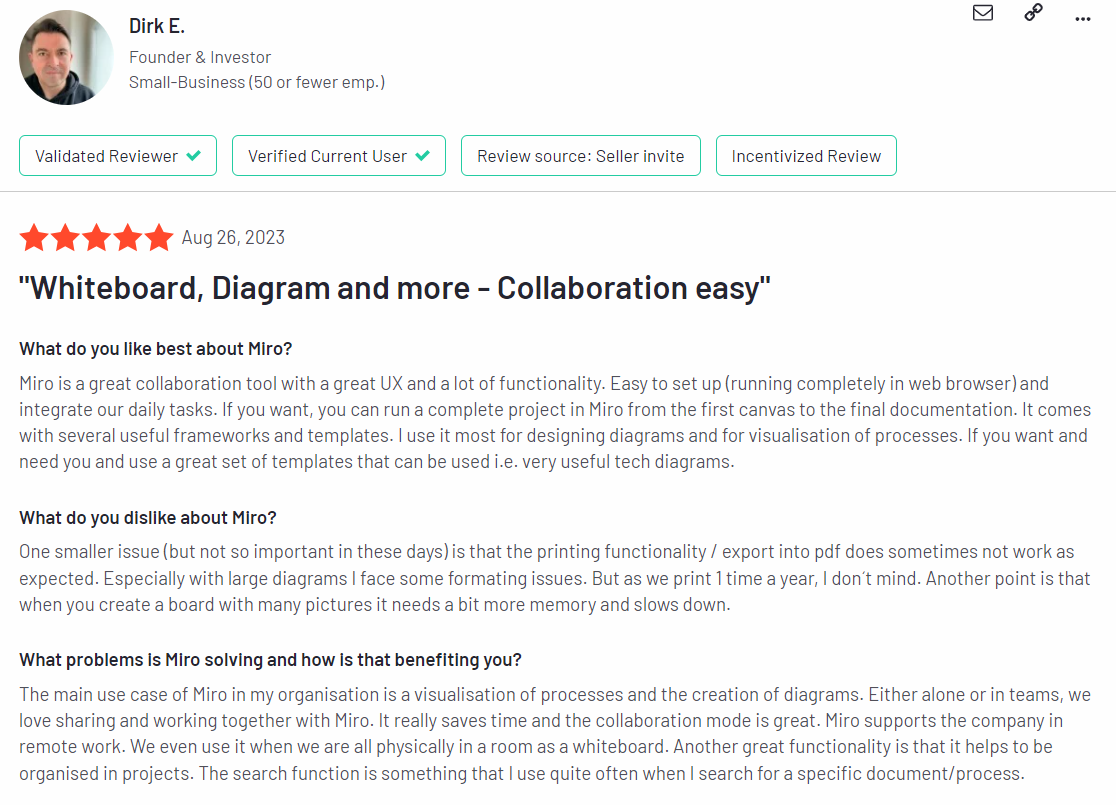Open the review title about Whiteboard and Diagram
1116x805 pixels.
coord(395,288)
